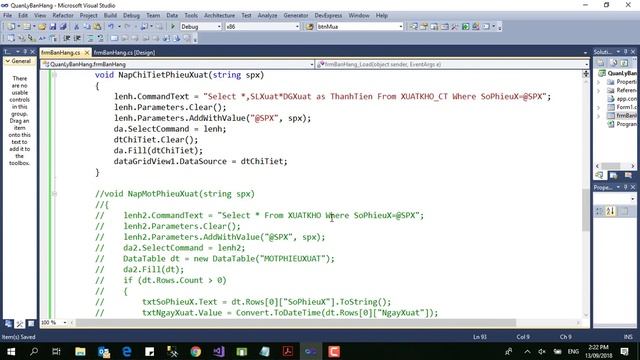This screenshot has width=640, height=360.
Task: Click the Visual Studio taskbar icon
Action: (219, 351)
